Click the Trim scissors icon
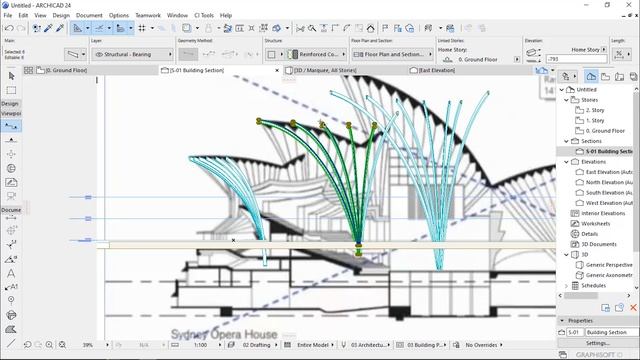Image resolution: width=640 pixels, height=360 pixels. tap(300, 28)
